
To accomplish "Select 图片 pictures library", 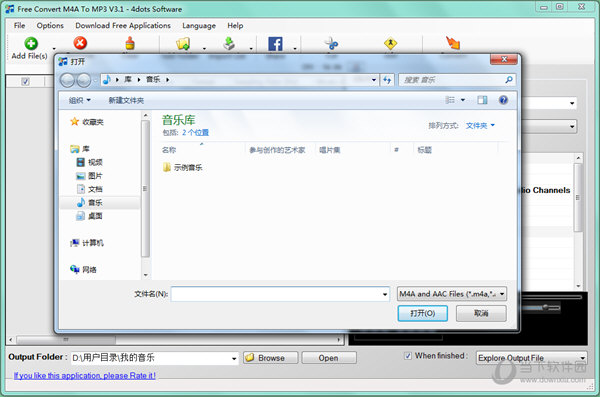I will (x=89, y=176).
